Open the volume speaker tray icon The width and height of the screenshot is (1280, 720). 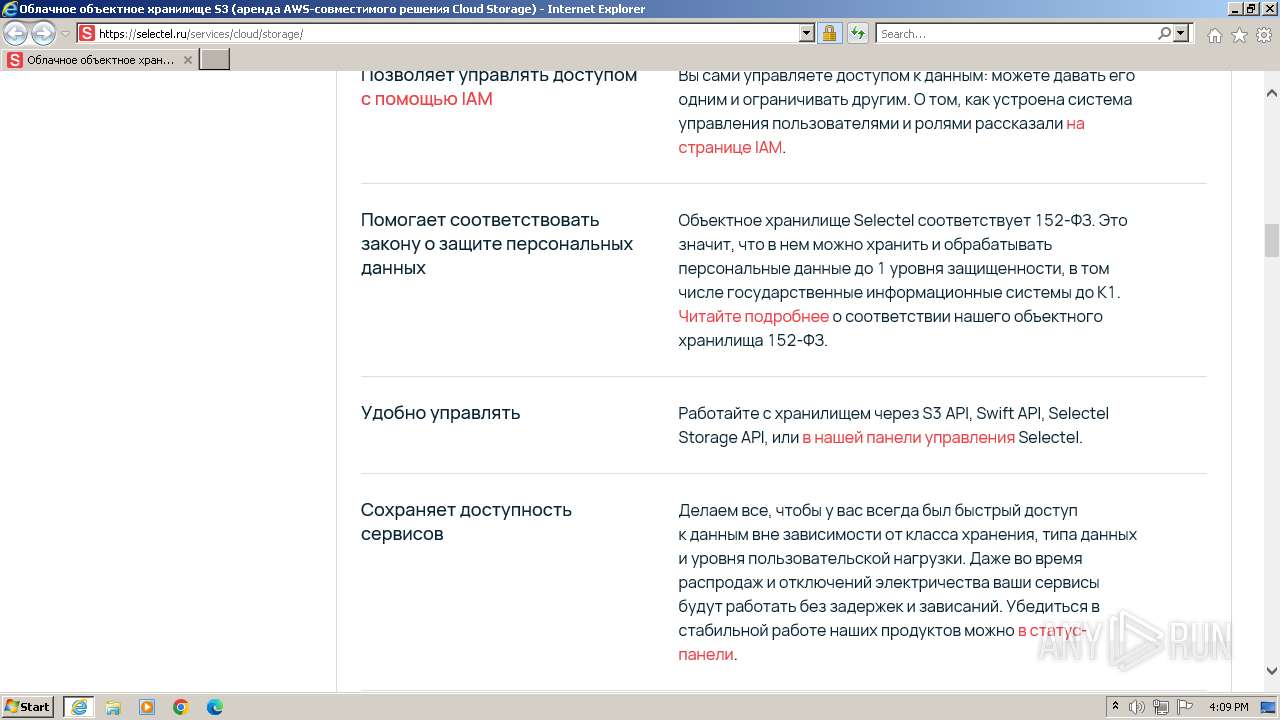coord(1137,707)
